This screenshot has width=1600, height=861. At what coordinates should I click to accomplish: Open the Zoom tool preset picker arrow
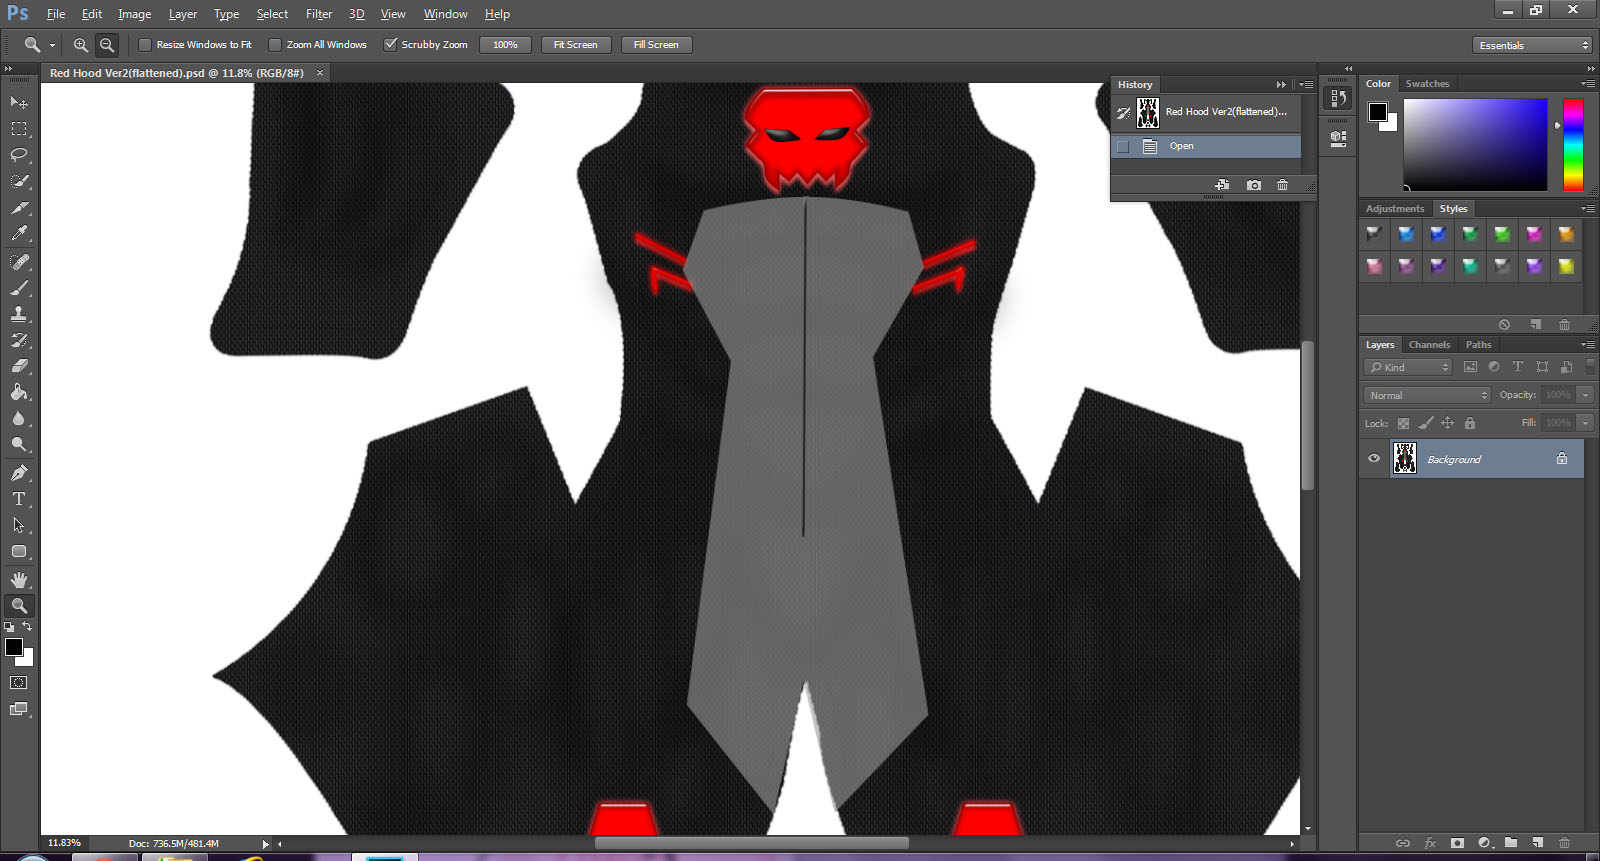click(52, 45)
